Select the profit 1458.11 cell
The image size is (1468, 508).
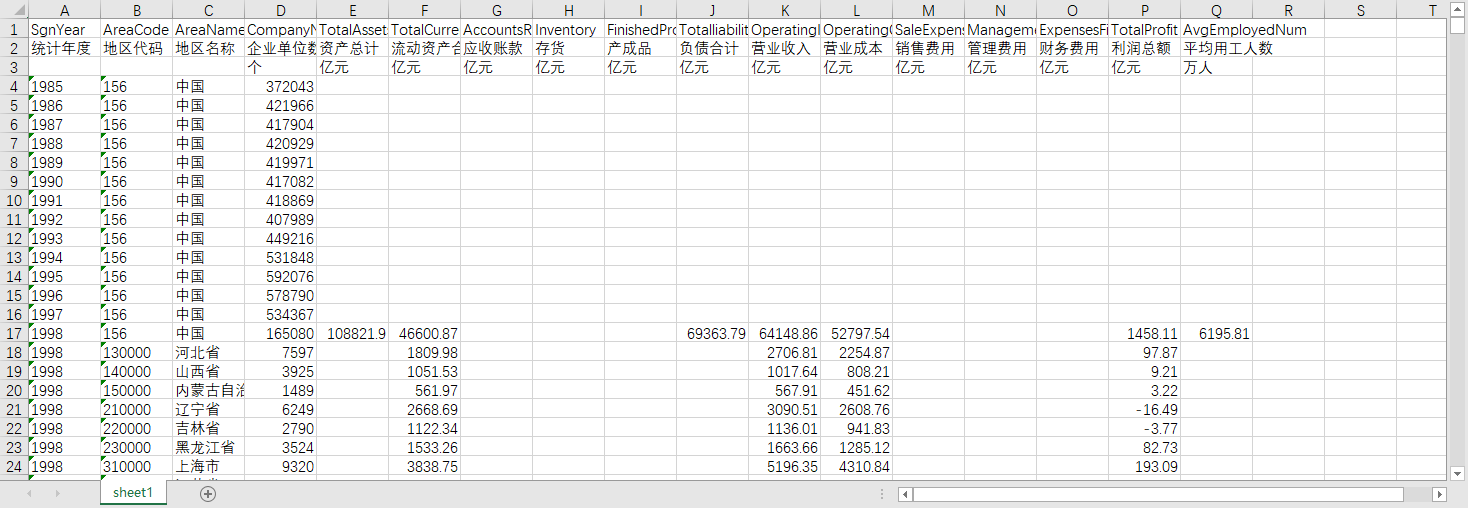pyautogui.click(x=1145, y=333)
